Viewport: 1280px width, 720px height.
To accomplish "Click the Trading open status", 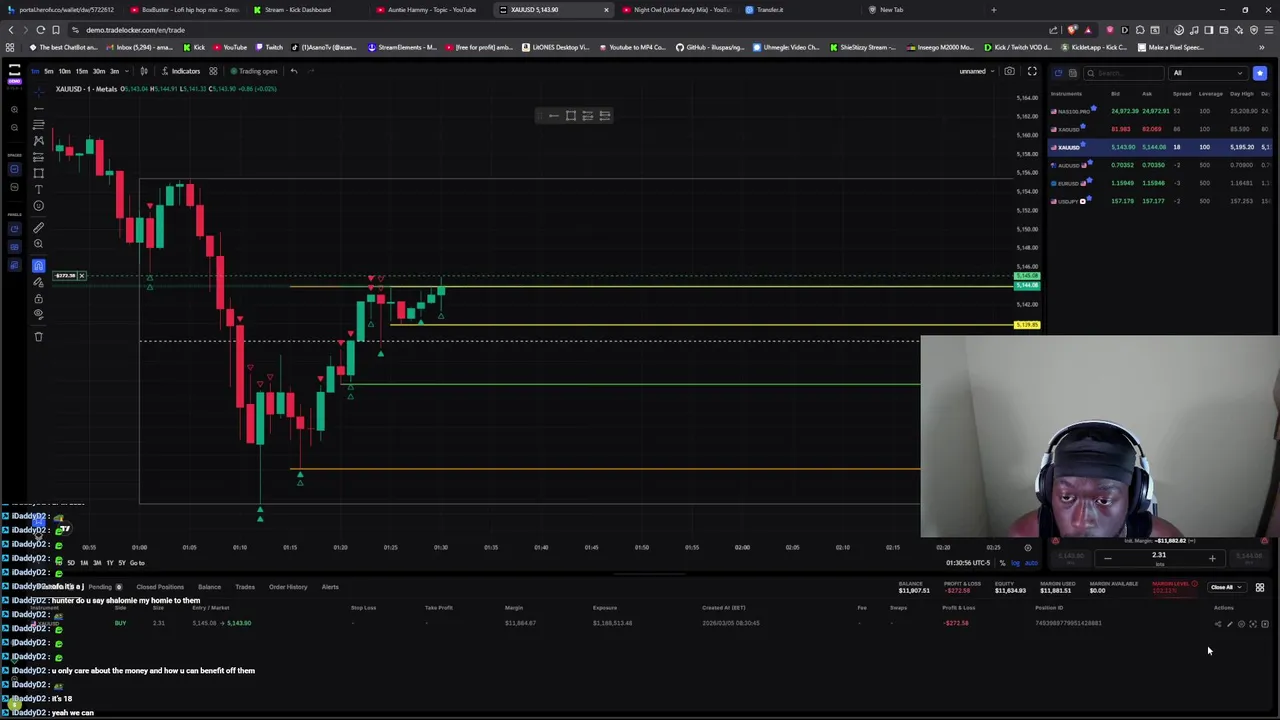I will [x=254, y=71].
